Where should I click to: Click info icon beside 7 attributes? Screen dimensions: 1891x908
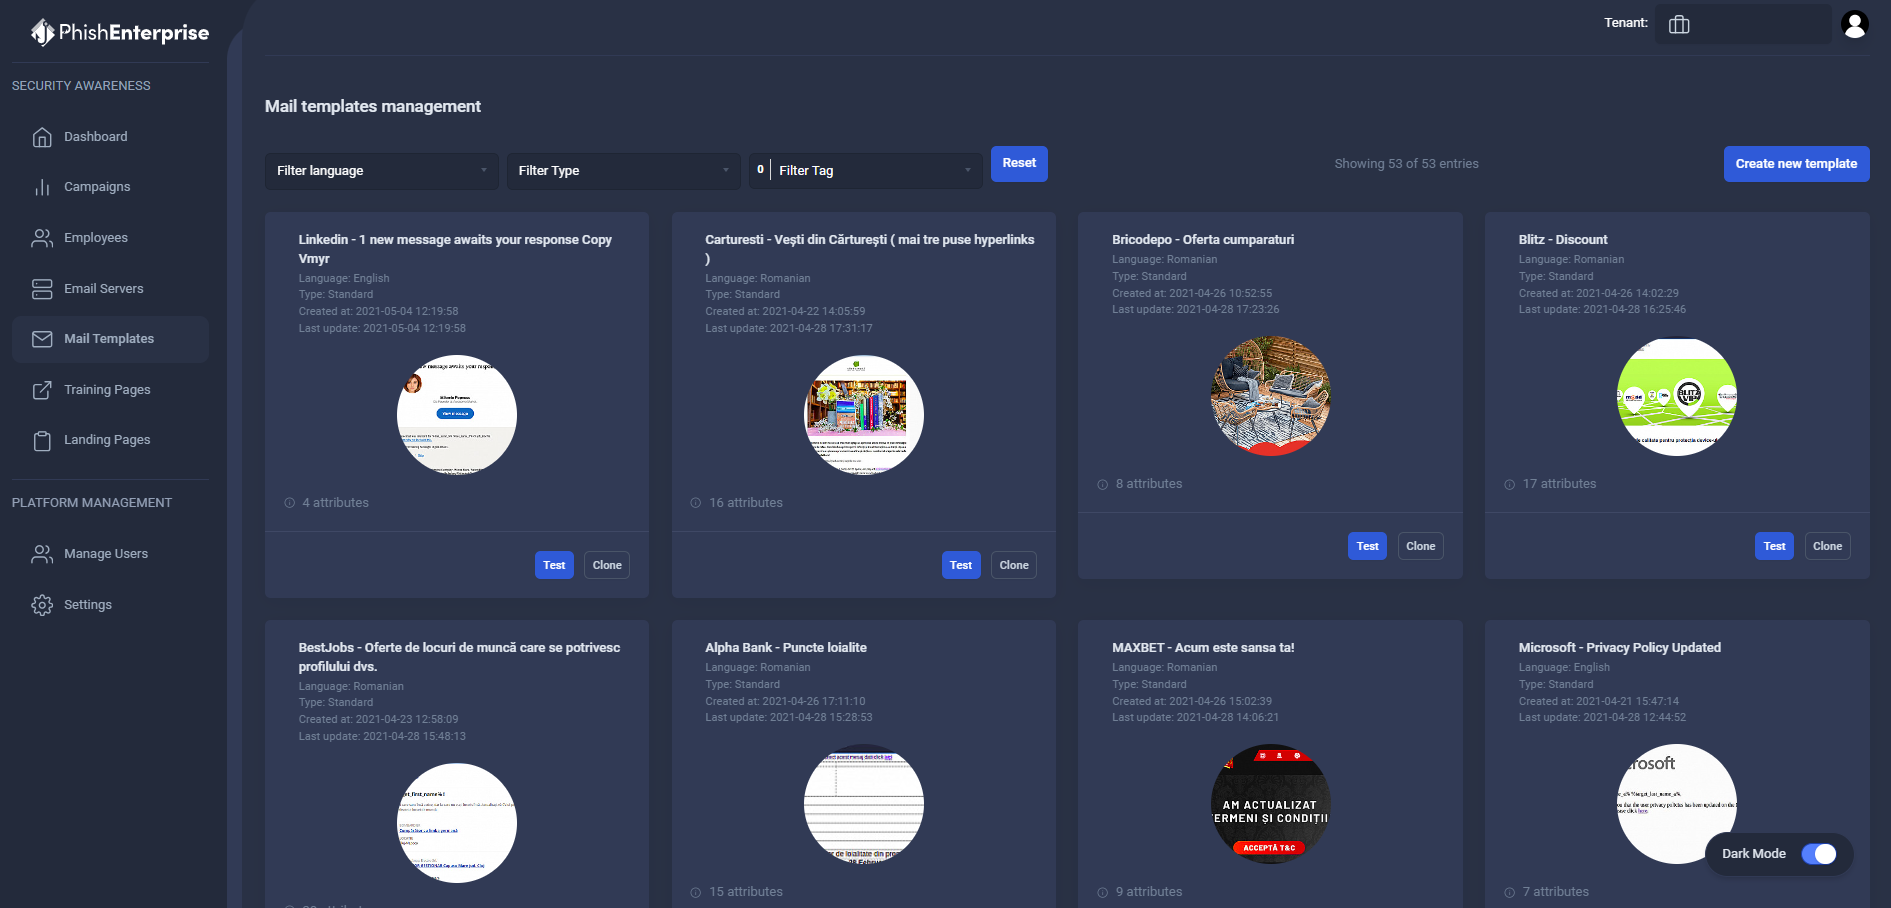click(1510, 892)
